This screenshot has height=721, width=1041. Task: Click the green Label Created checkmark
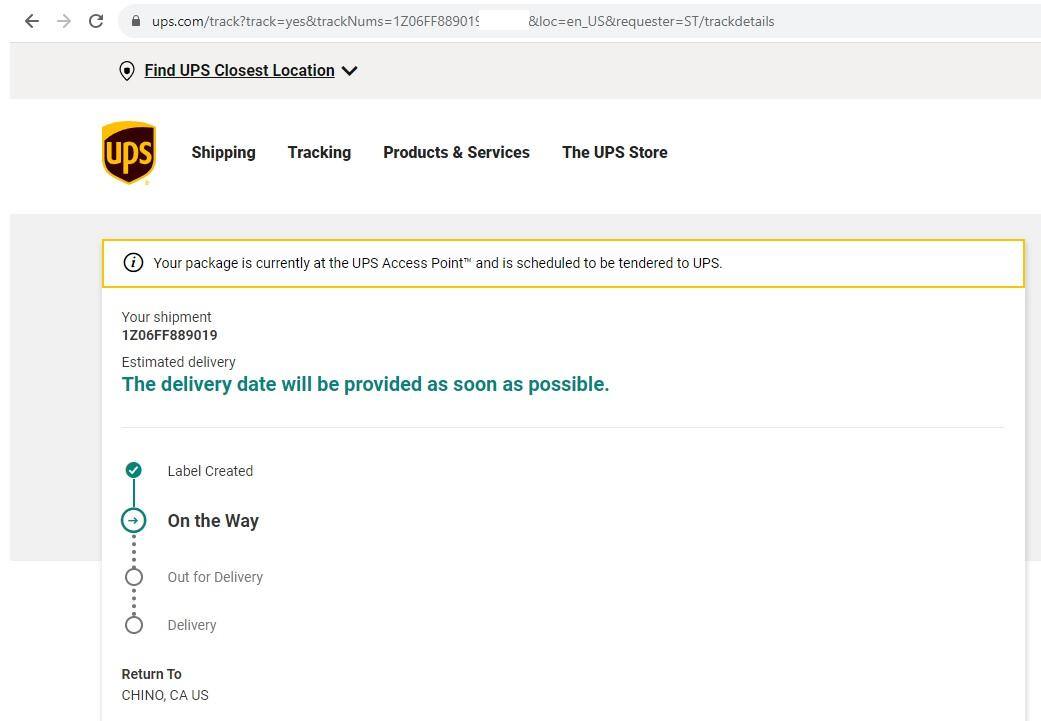click(134, 470)
